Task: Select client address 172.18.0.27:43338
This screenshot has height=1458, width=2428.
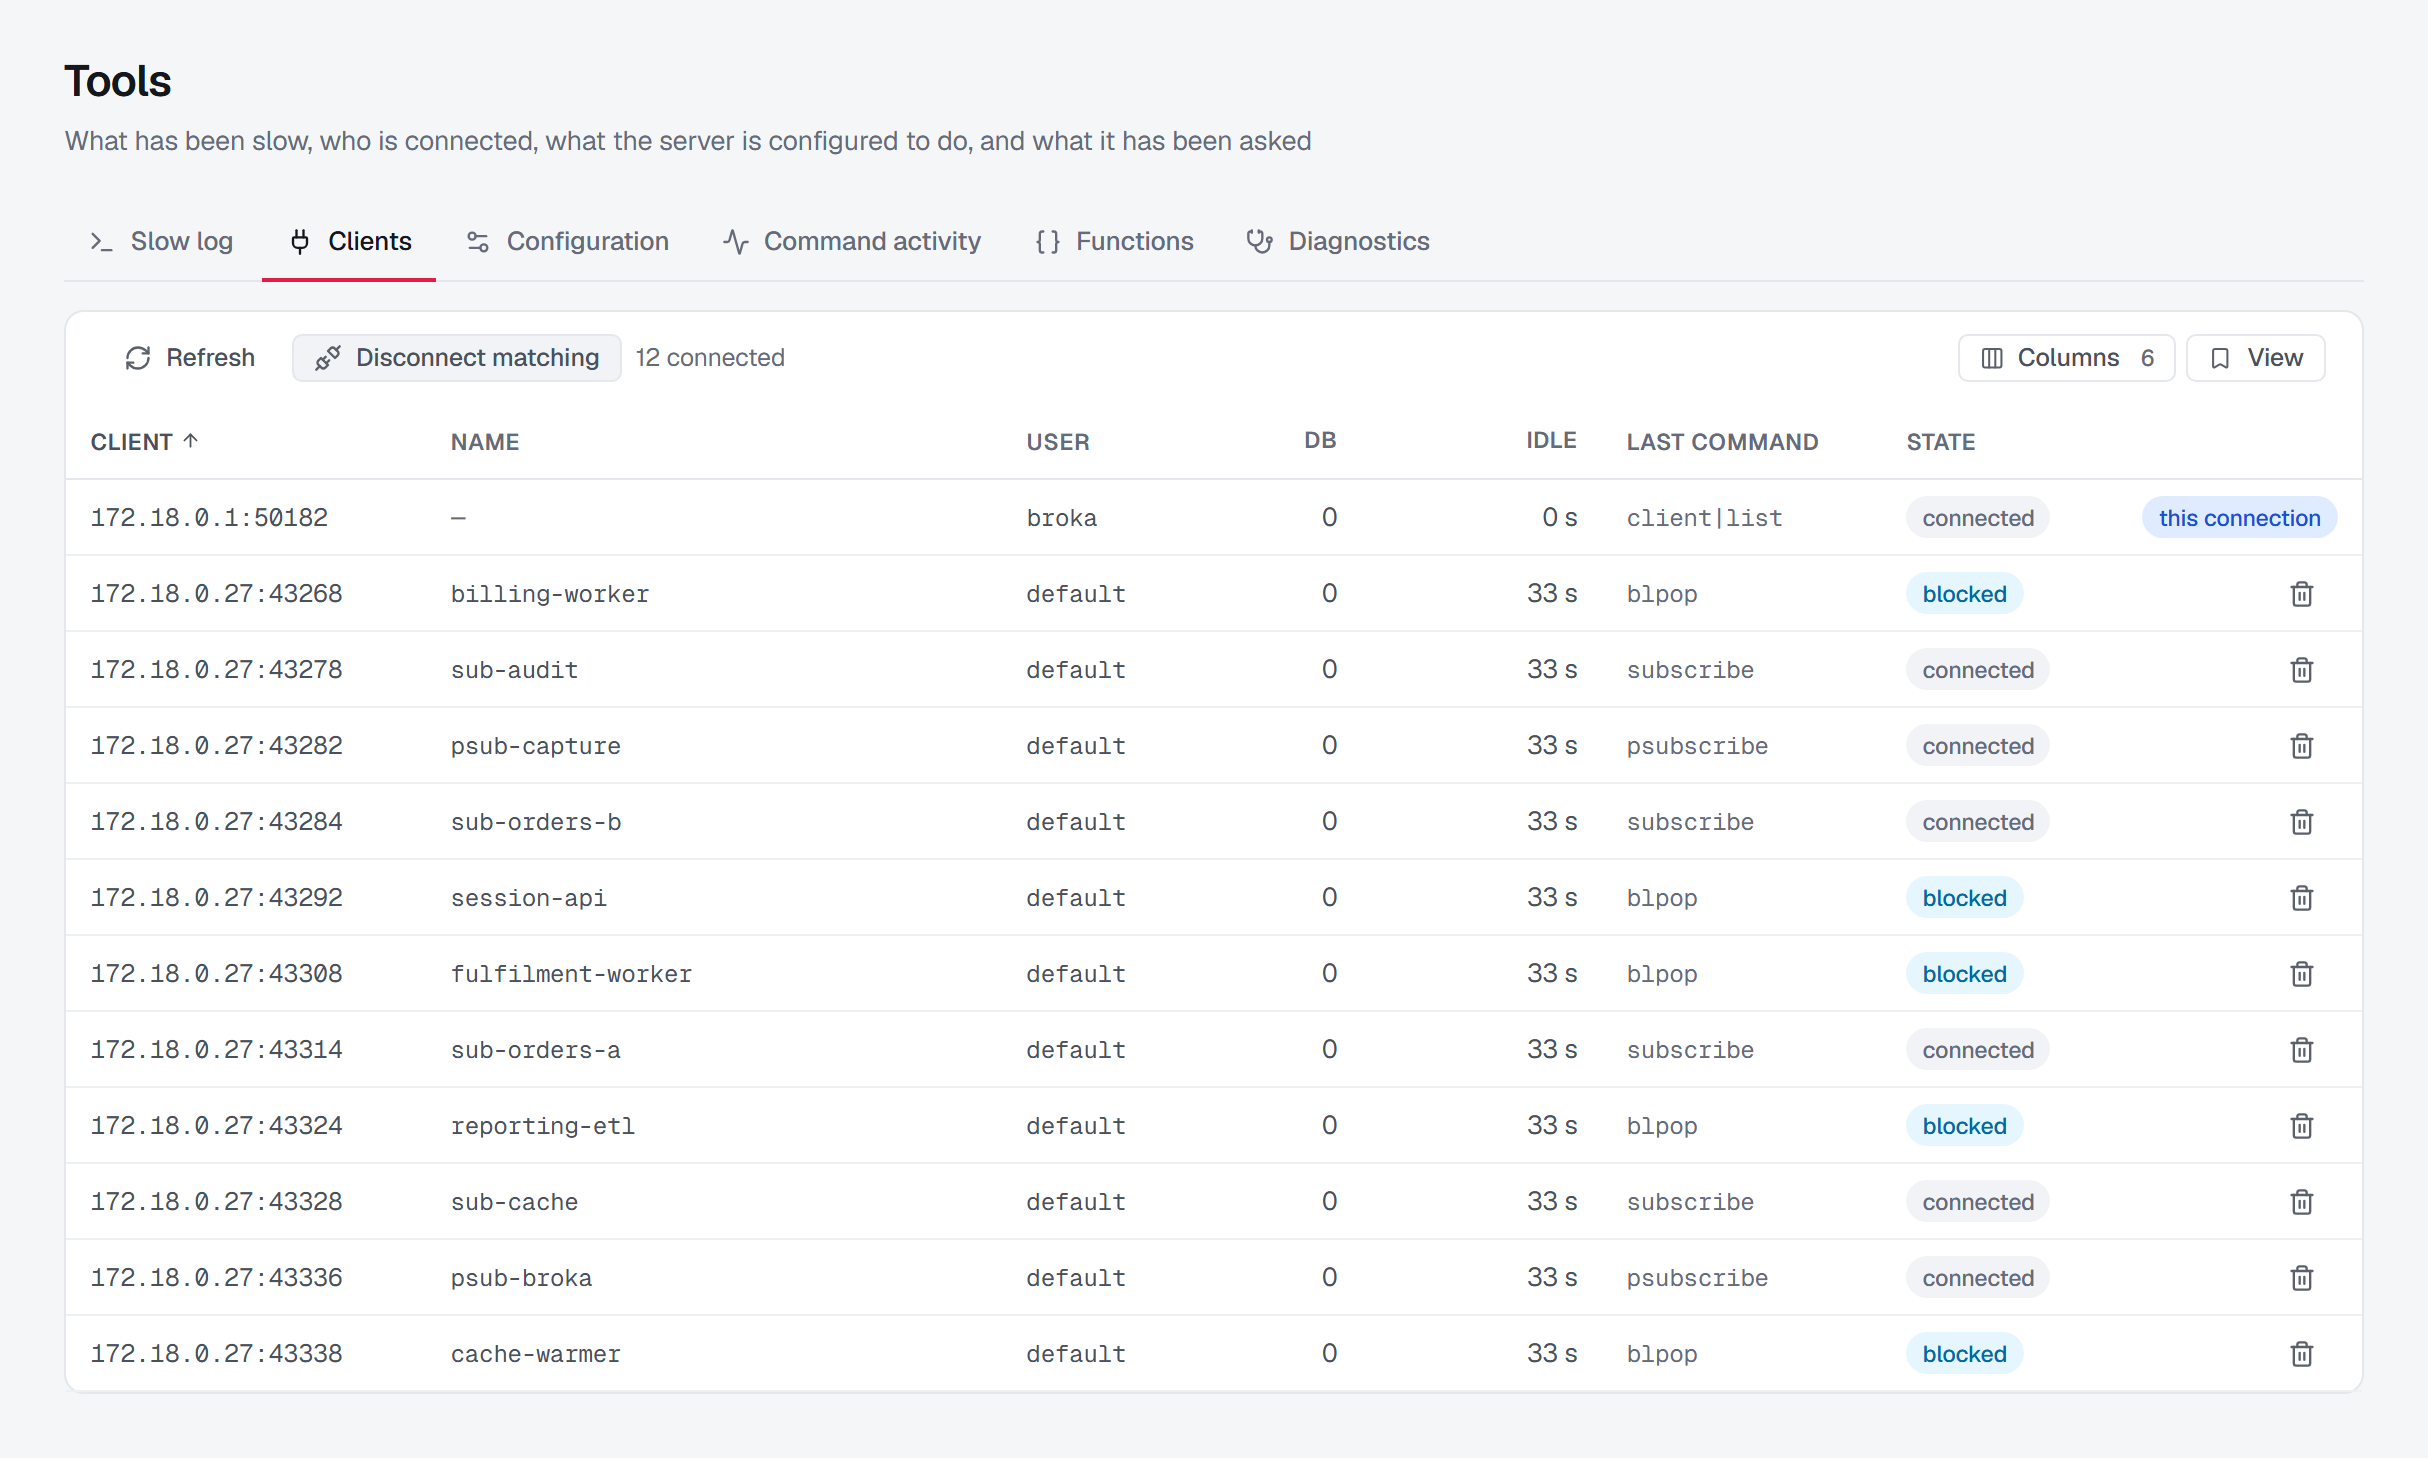Action: (x=216, y=1354)
